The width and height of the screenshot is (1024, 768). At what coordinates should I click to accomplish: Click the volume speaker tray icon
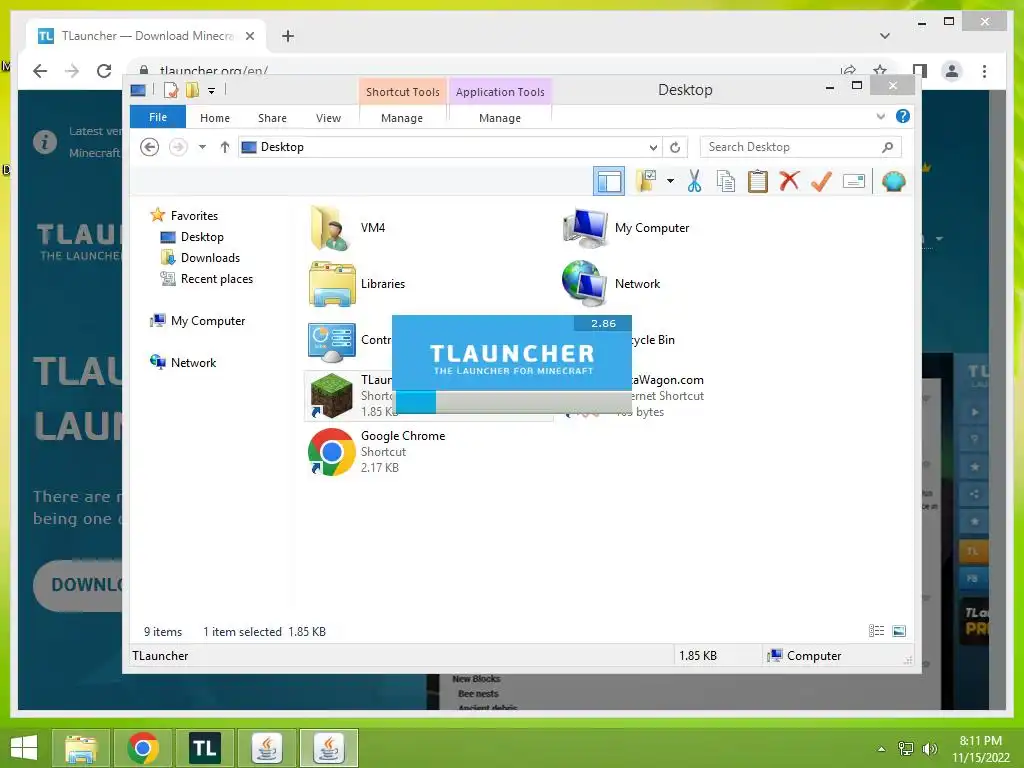(x=929, y=749)
